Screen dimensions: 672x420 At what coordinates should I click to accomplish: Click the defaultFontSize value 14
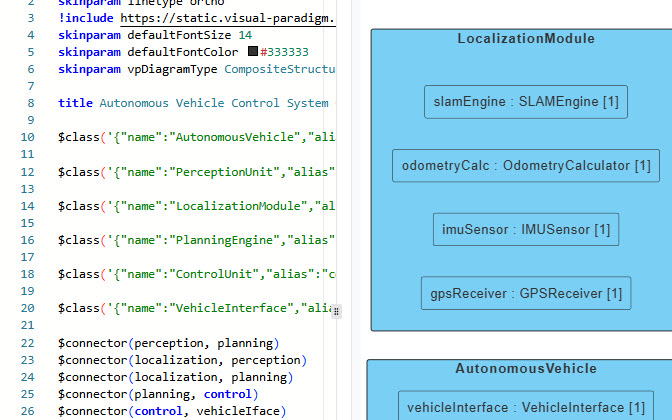click(245, 35)
